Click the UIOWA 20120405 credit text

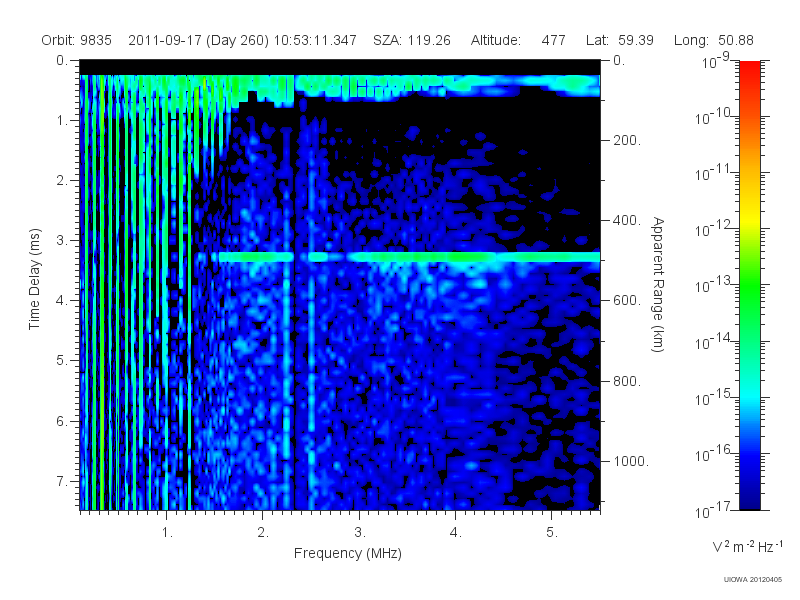(x=753, y=580)
